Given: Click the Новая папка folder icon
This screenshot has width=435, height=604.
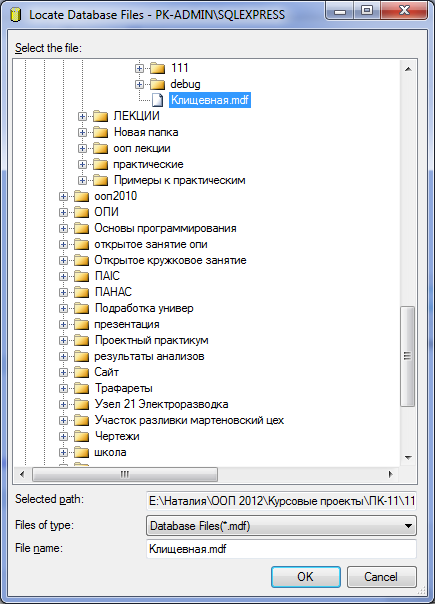Looking at the screenshot, I should click(100, 133).
